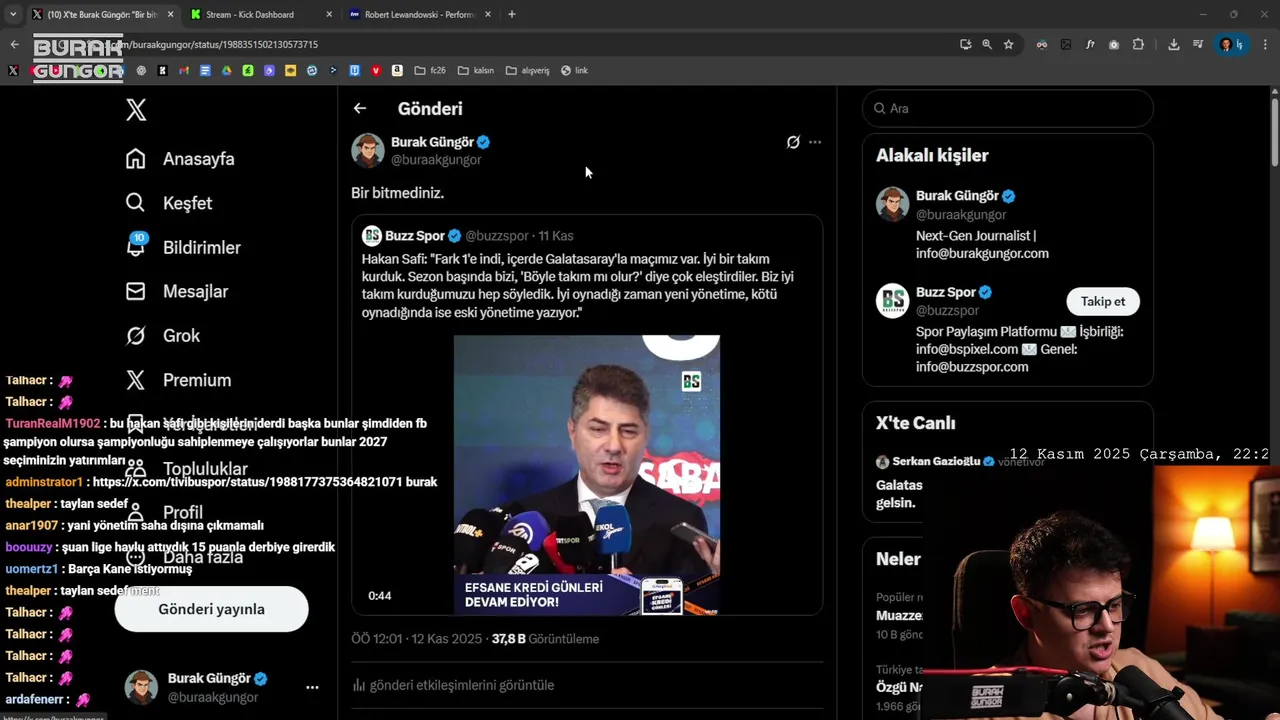
Task: Close the Robert Lewandowski tab
Action: coord(488,14)
